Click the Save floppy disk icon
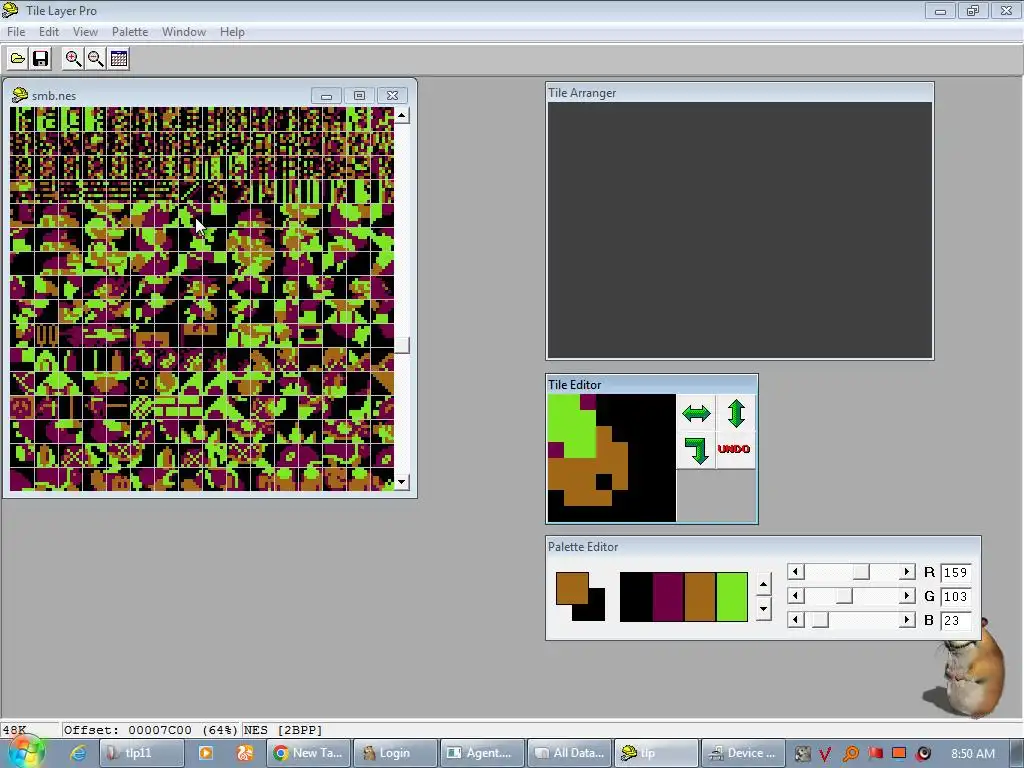The image size is (1024, 768). pos(40,59)
